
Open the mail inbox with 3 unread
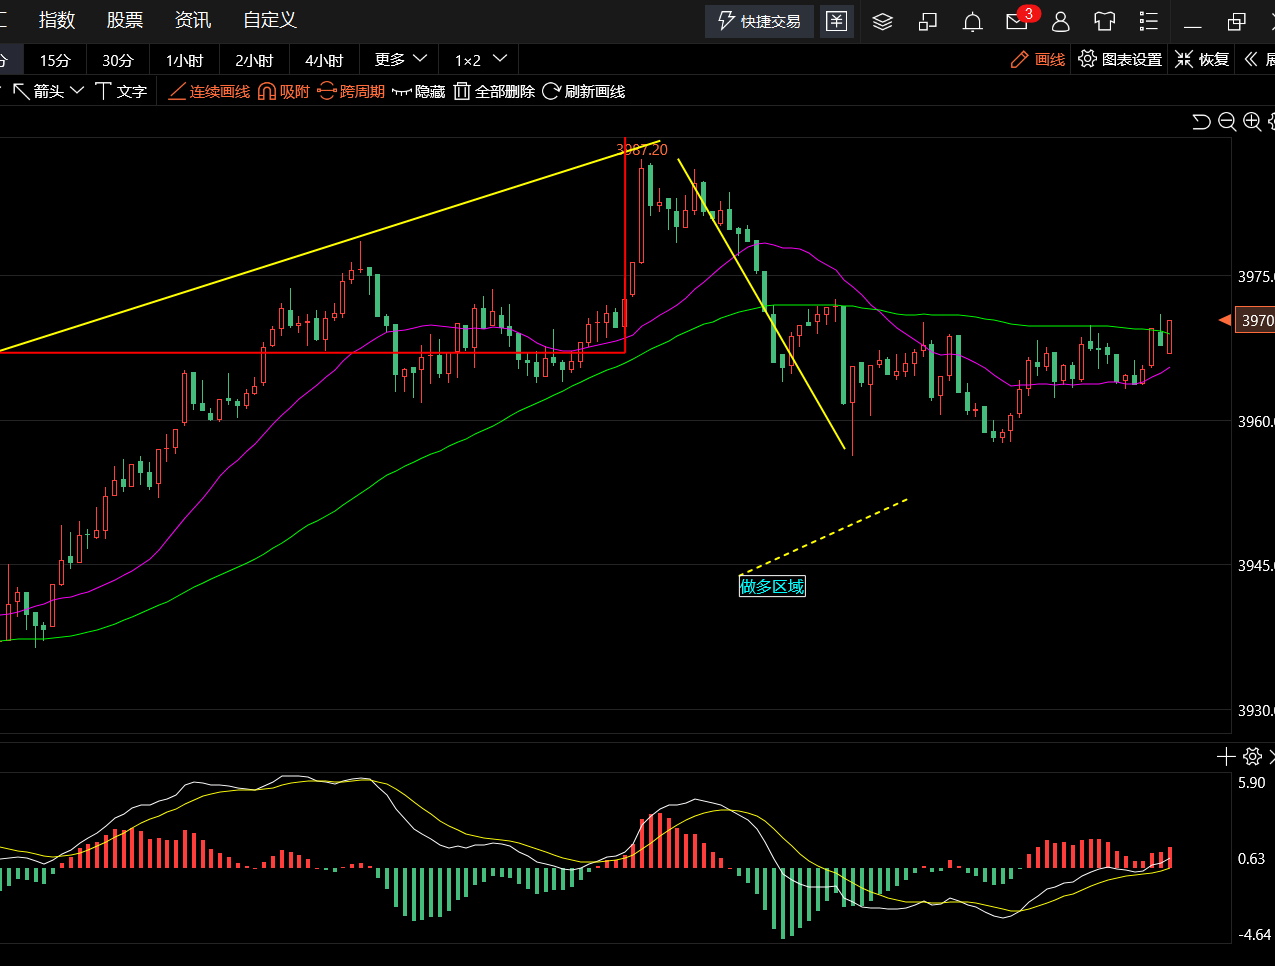tap(1018, 21)
